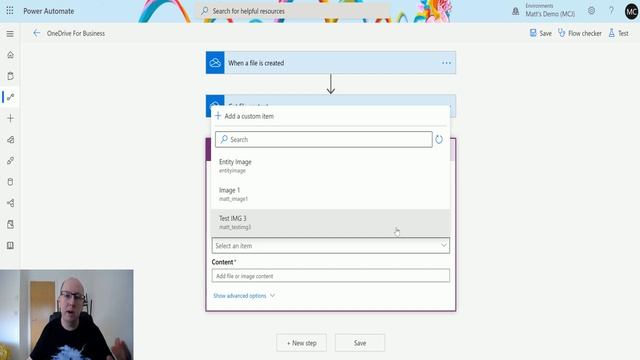Open My flows icon in sidebar

[x=10, y=97]
